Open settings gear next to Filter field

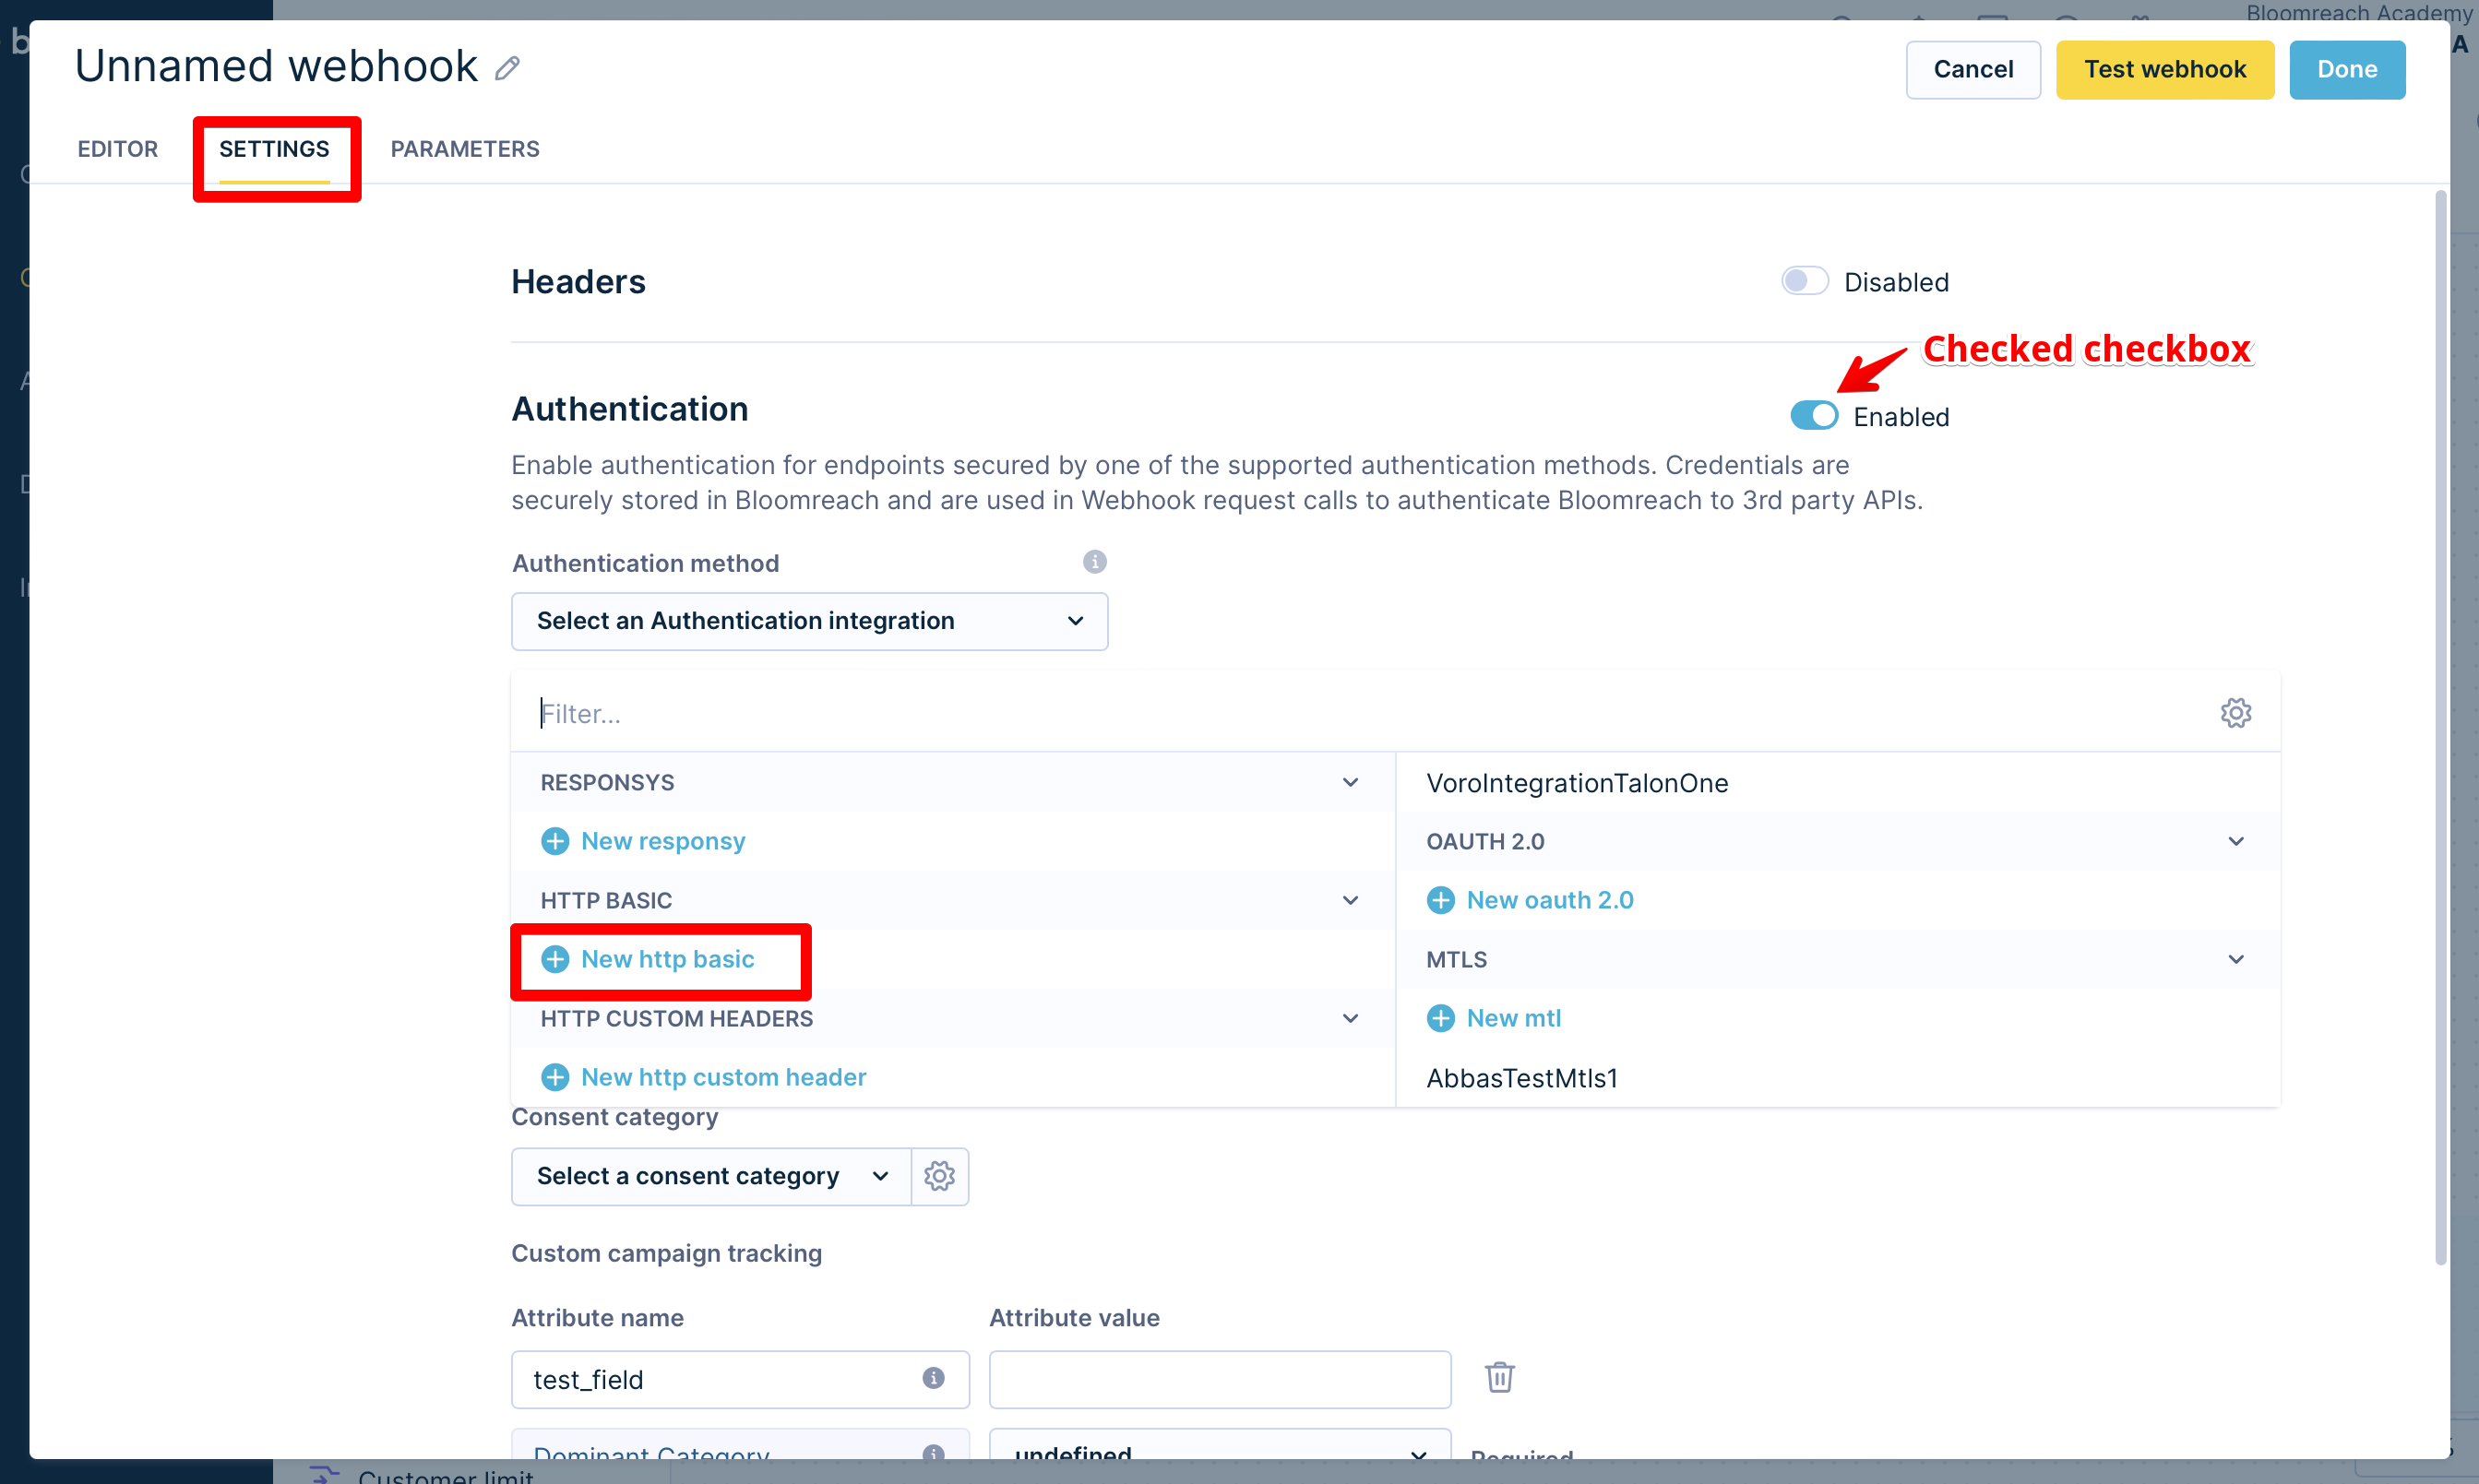click(2235, 713)
